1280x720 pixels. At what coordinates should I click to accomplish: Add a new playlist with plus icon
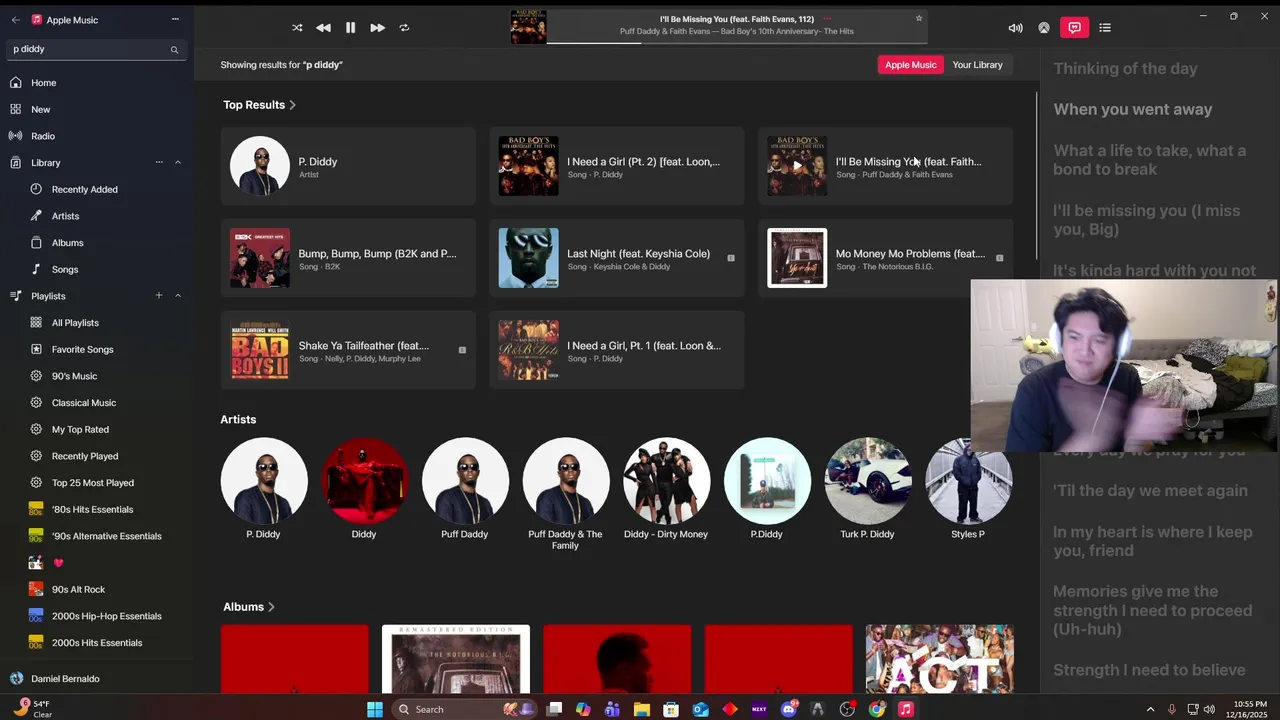tap(159, 296)
